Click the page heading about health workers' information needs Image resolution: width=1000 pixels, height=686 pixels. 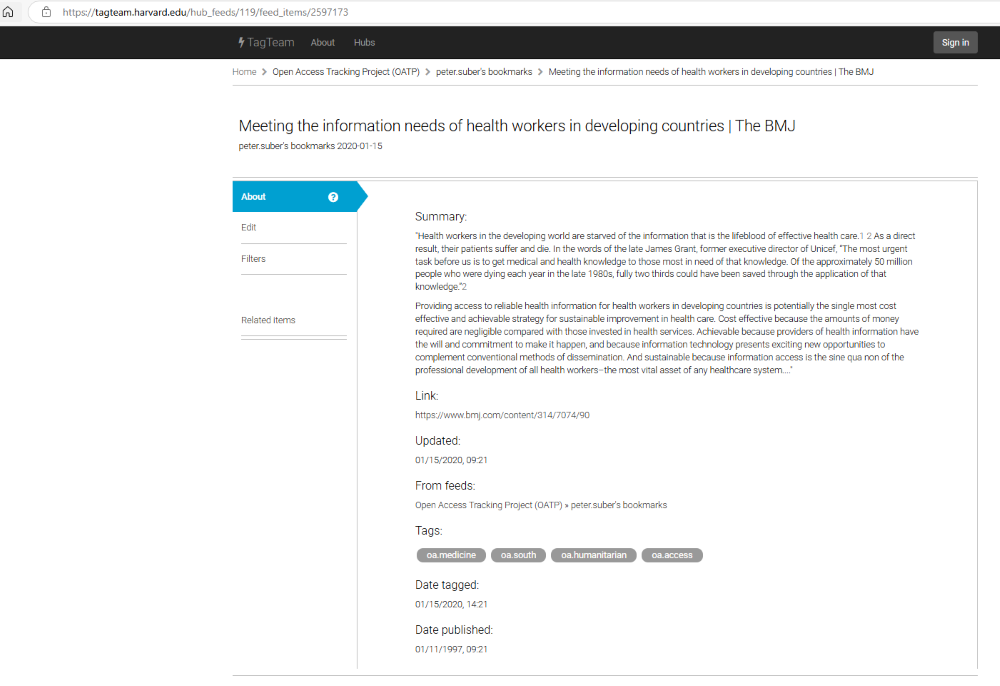click(517, 126)
